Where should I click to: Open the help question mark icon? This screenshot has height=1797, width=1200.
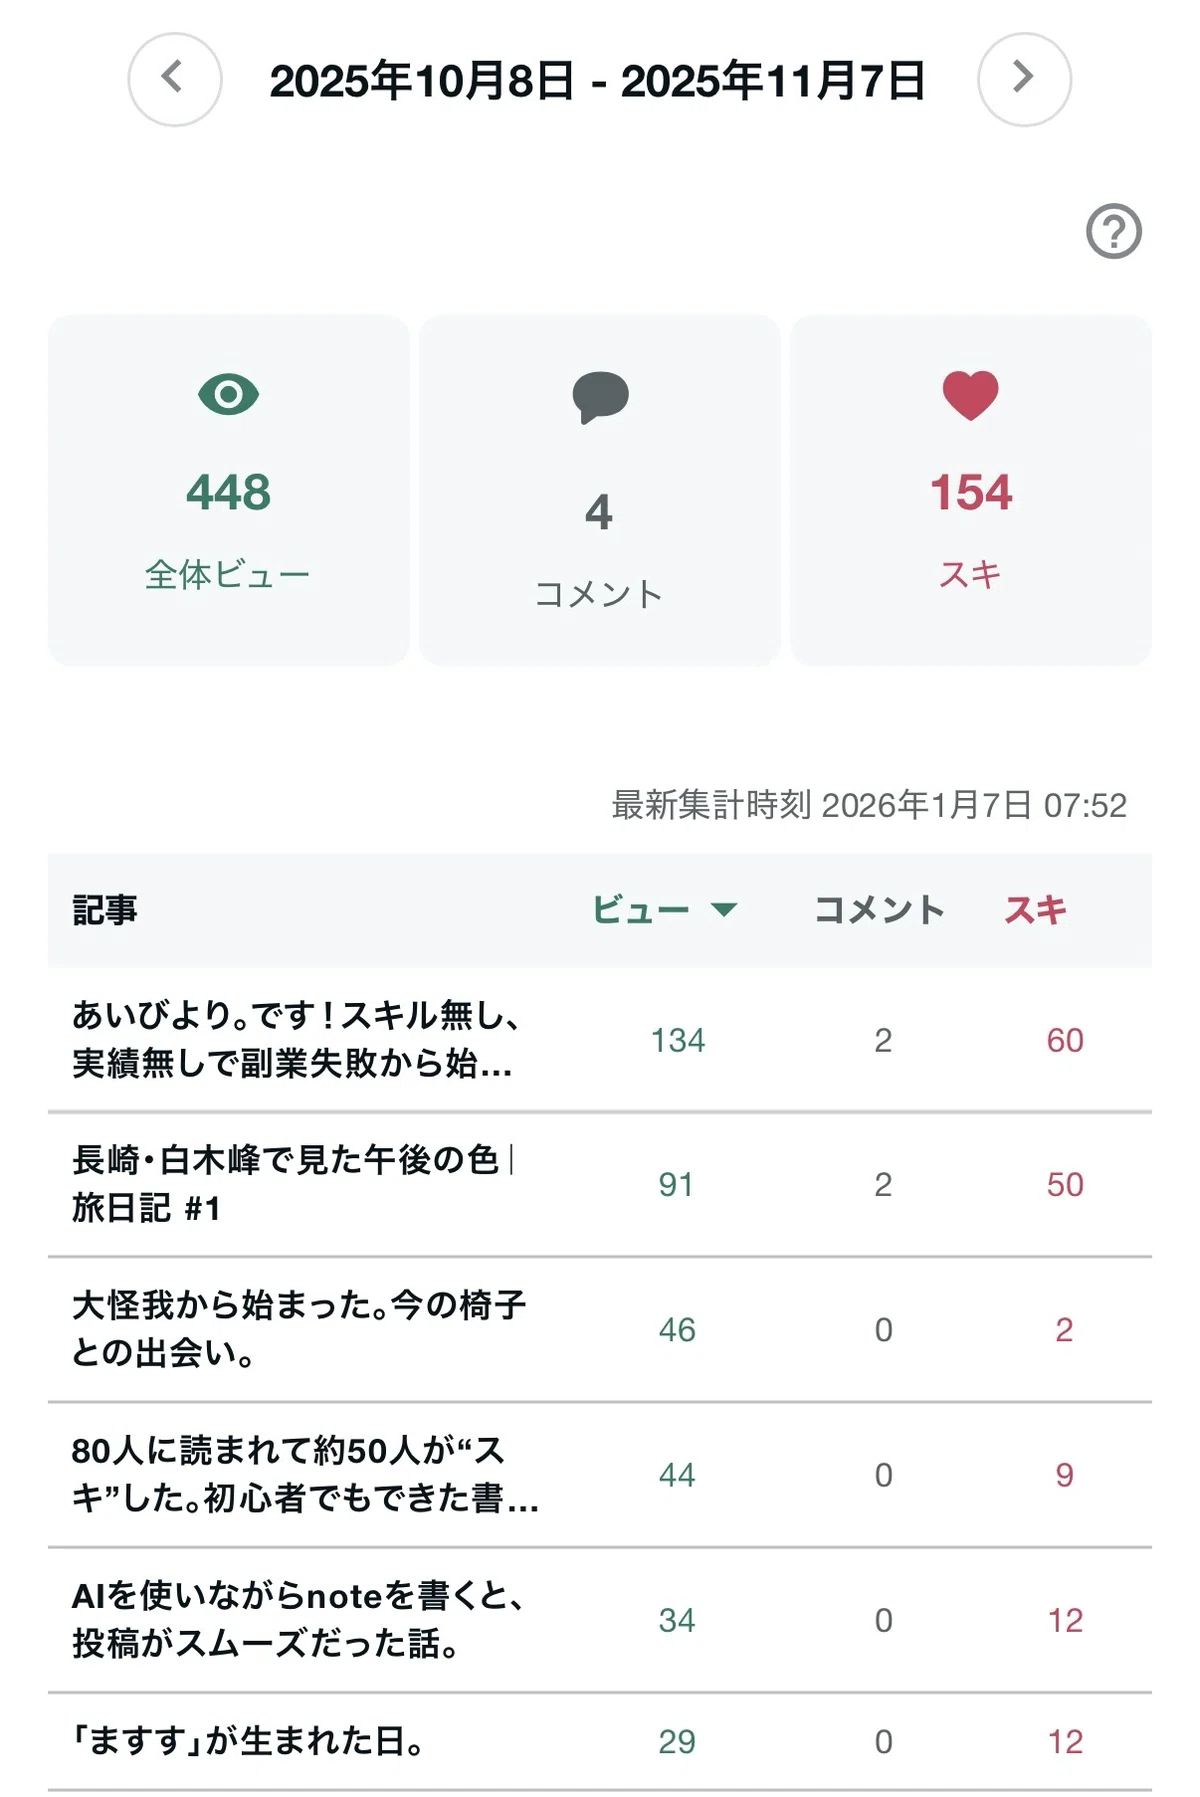(x=1114, y=232)
